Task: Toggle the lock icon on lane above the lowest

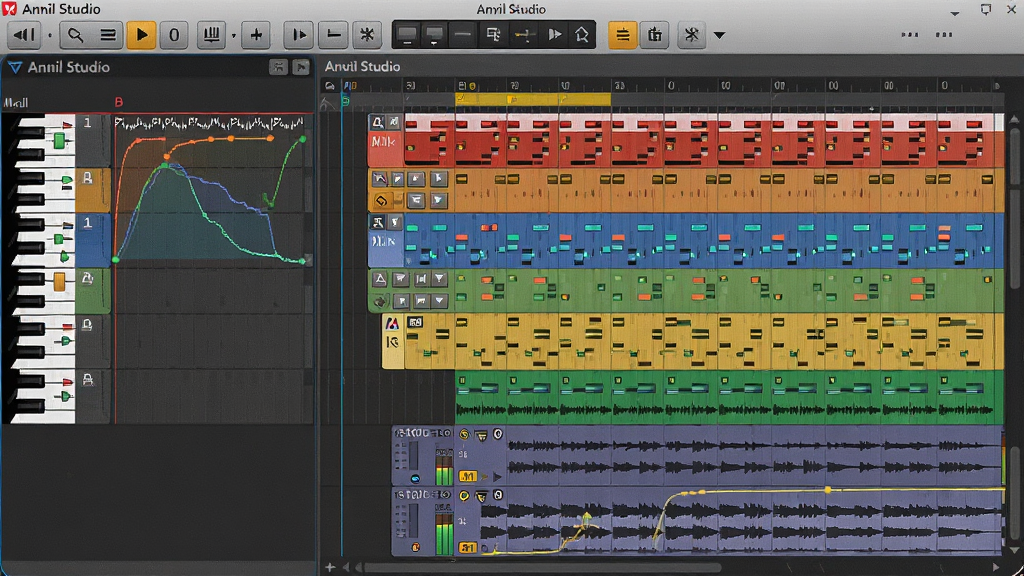Action: click(x=88, y=325)
